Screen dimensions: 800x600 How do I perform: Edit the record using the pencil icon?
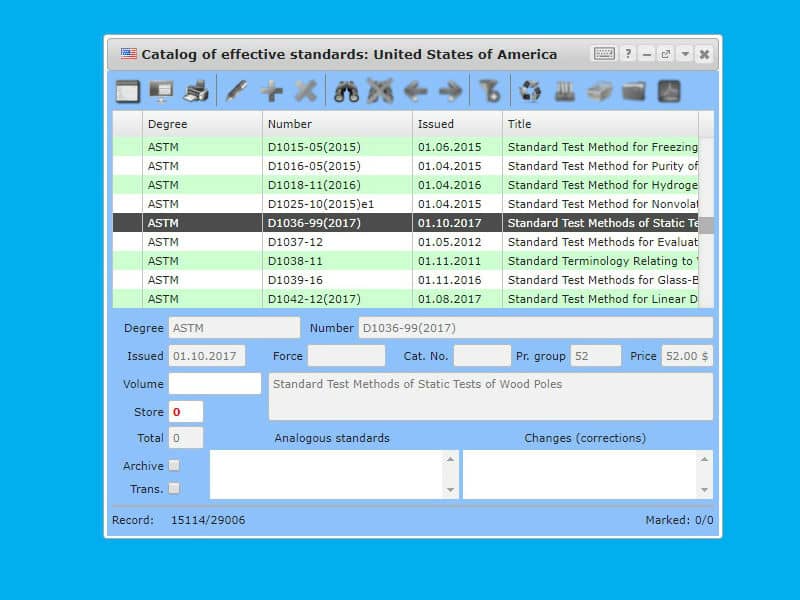tap(237, 92)
